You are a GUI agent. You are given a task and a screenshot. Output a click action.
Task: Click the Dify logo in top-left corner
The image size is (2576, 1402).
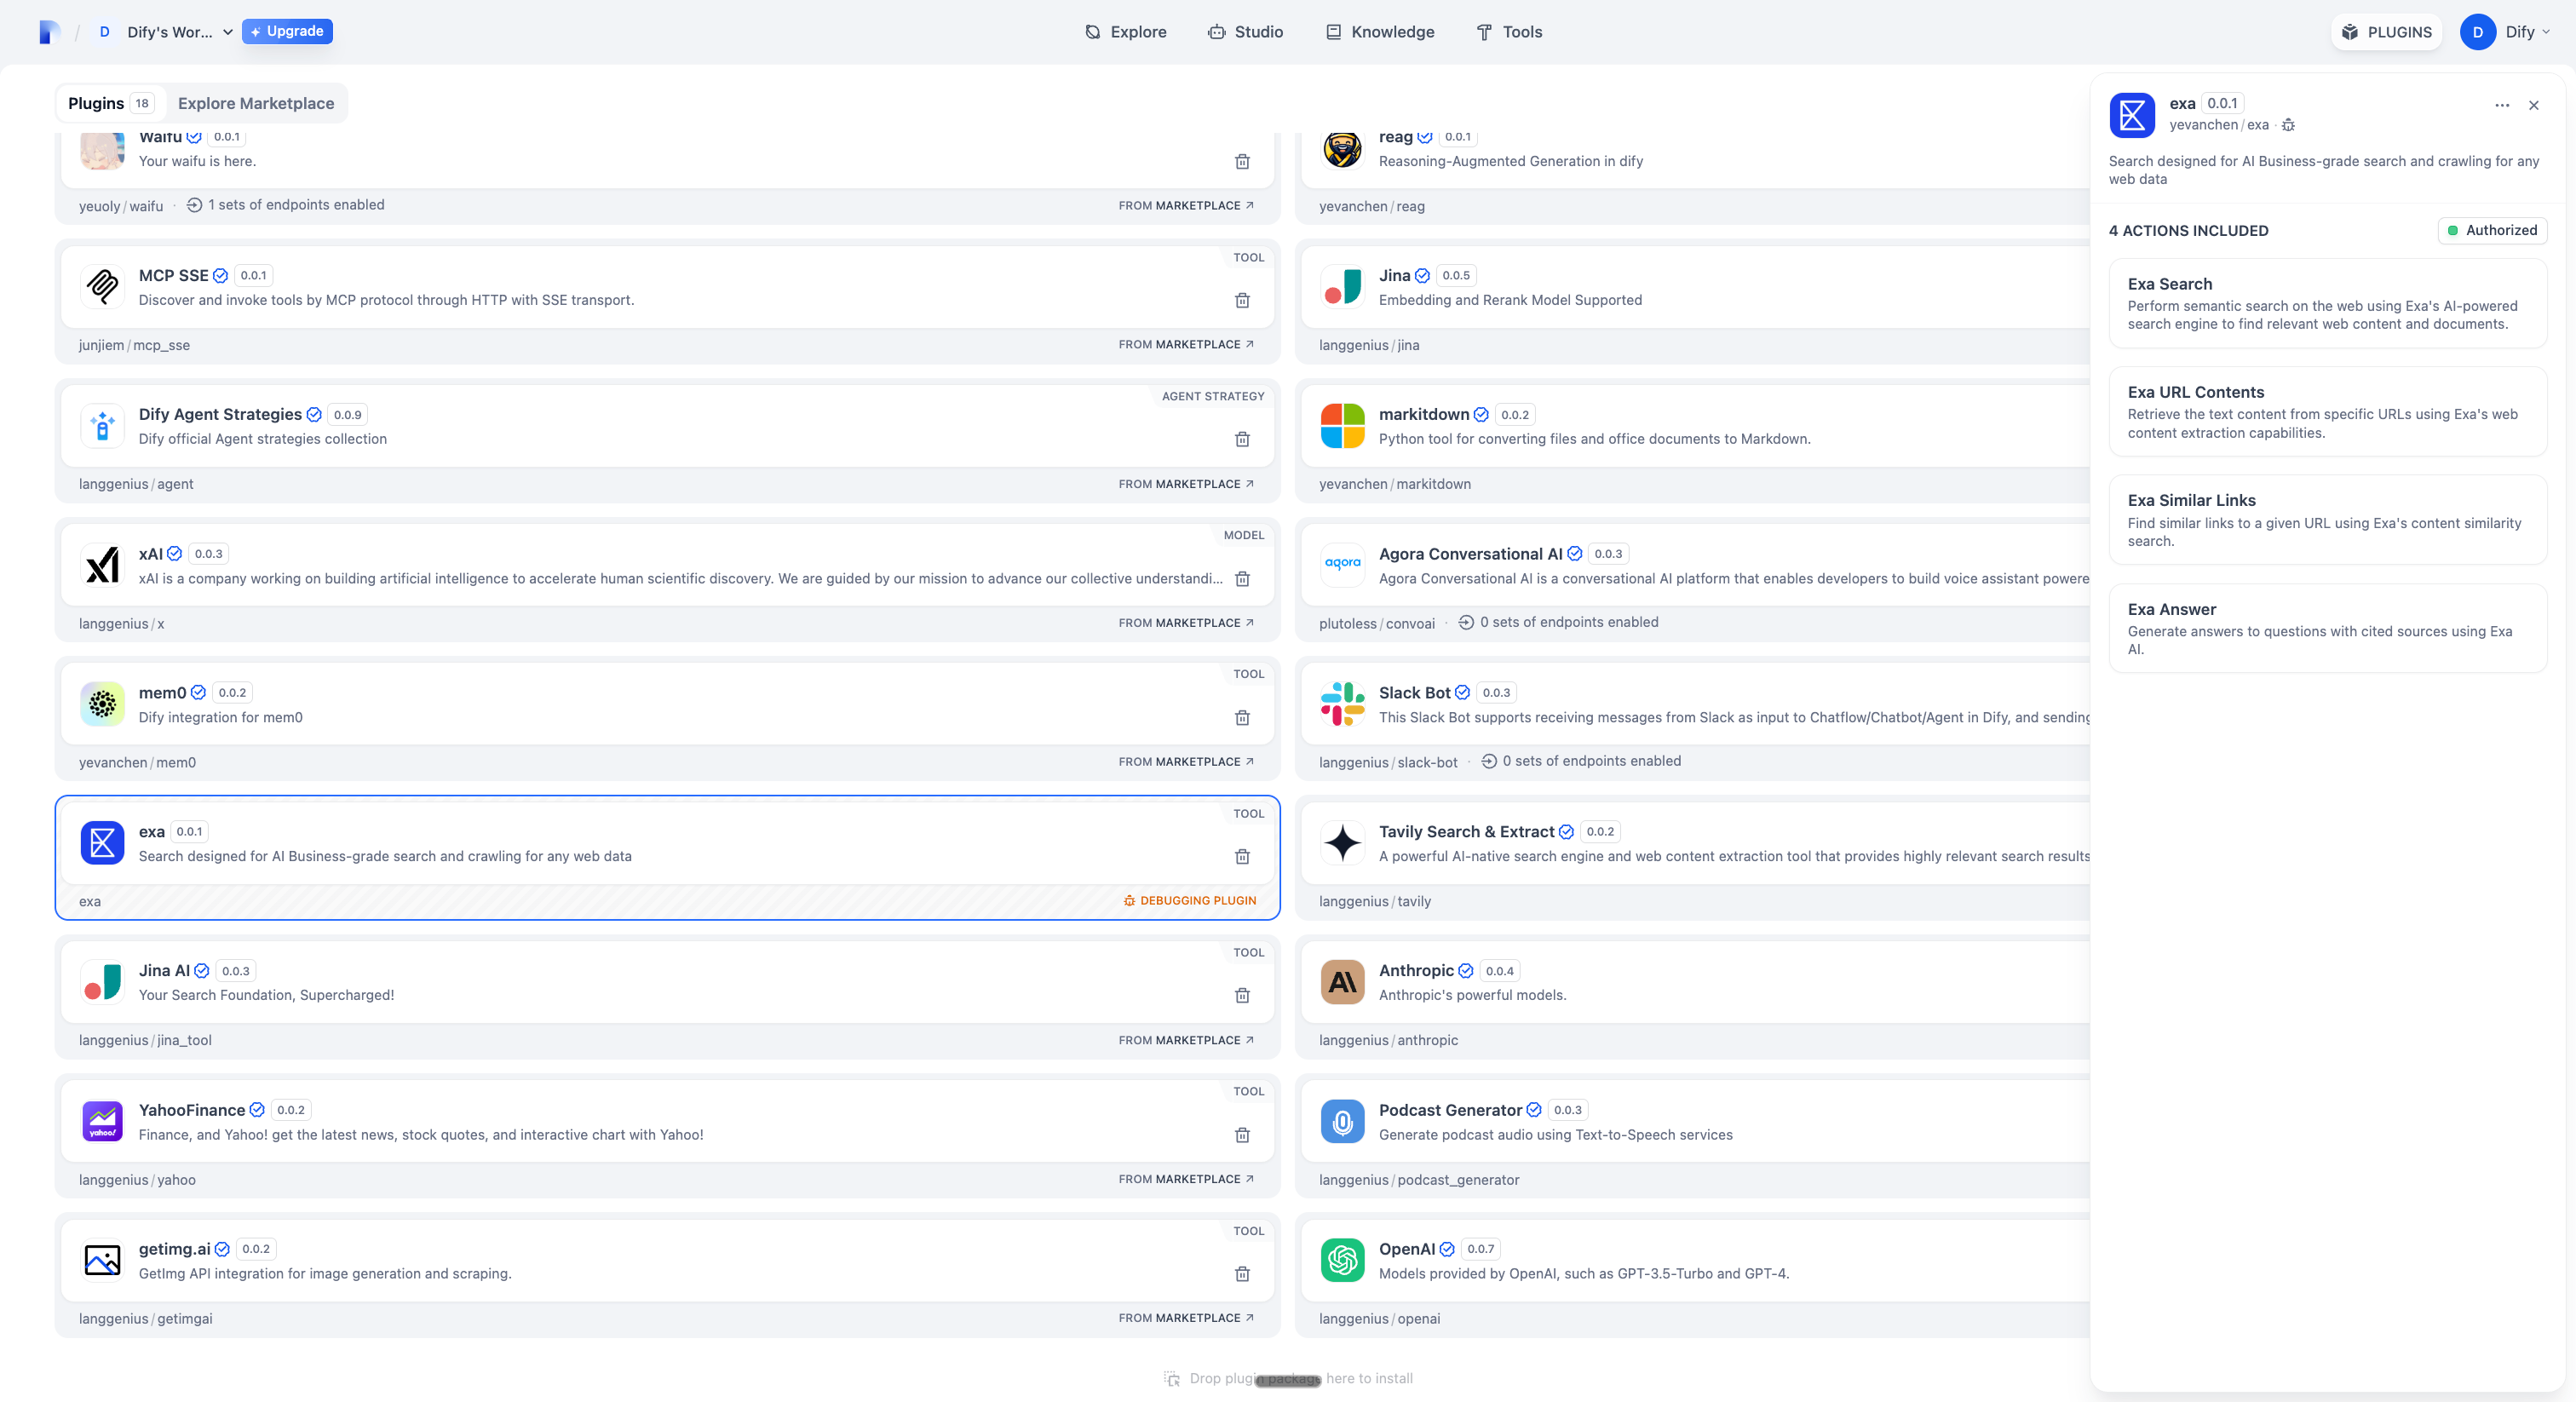tap(49, 32)
